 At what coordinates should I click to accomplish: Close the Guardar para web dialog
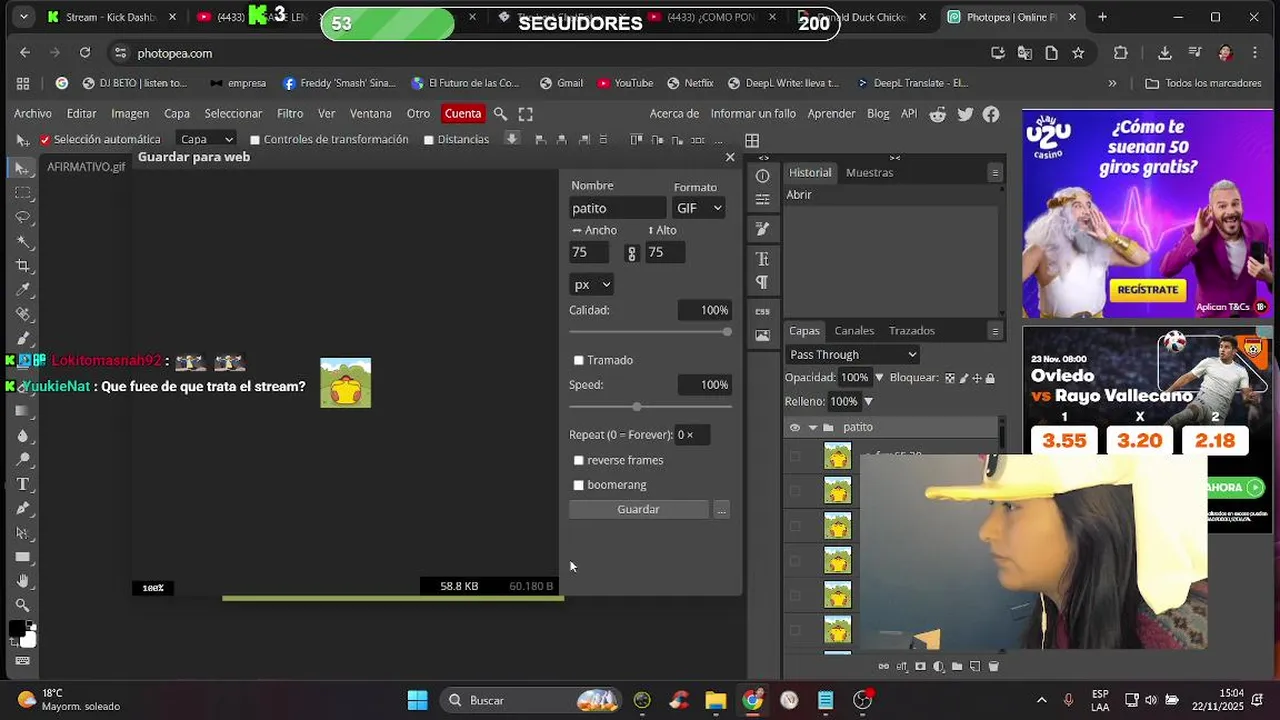(x=730, y=158)
